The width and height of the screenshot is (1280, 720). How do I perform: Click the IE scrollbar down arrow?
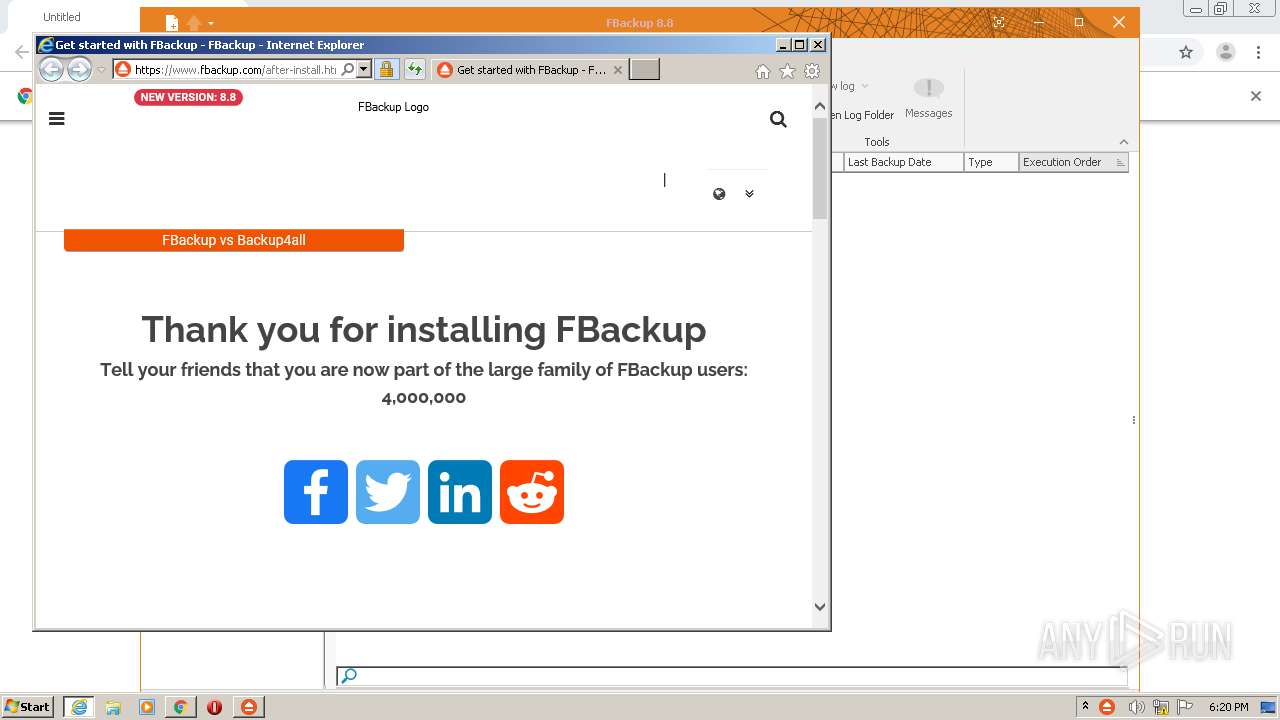click(x=820, y=606)
